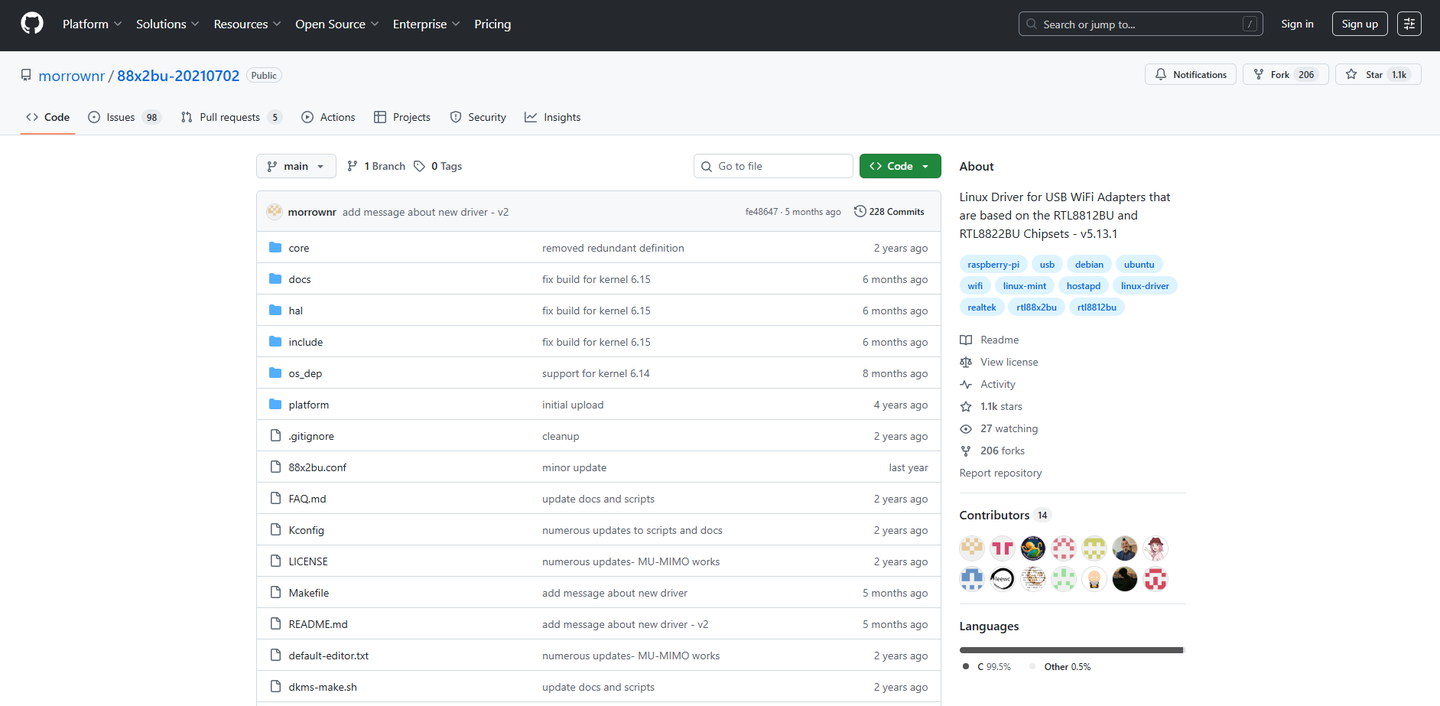
Task: Click the linux-mint topic tag
Action: click(x=1024, y=286)
